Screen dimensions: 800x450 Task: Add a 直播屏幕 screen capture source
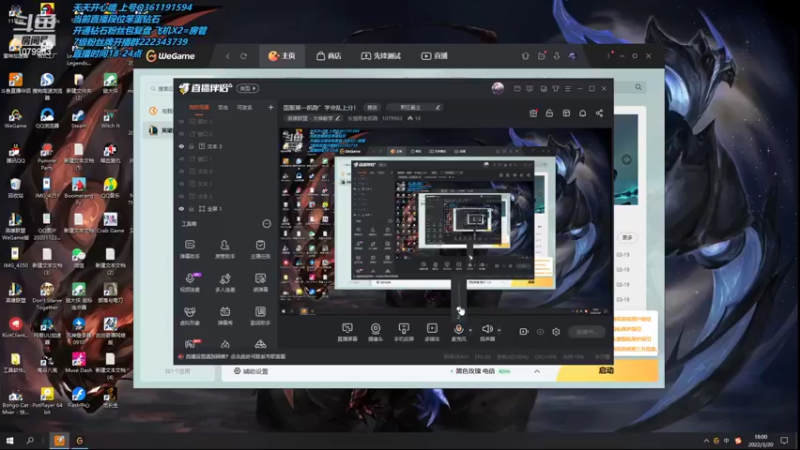[347, 332]
